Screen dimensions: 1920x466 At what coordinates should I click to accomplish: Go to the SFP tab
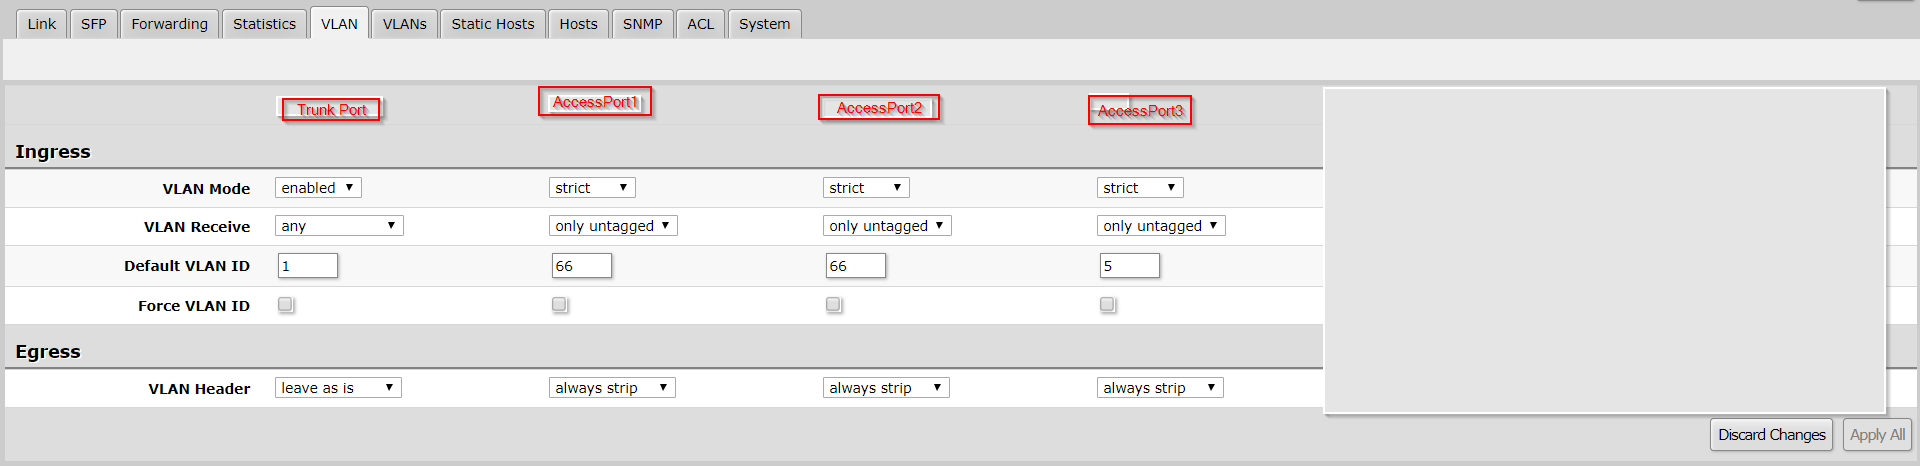point(94,24)
